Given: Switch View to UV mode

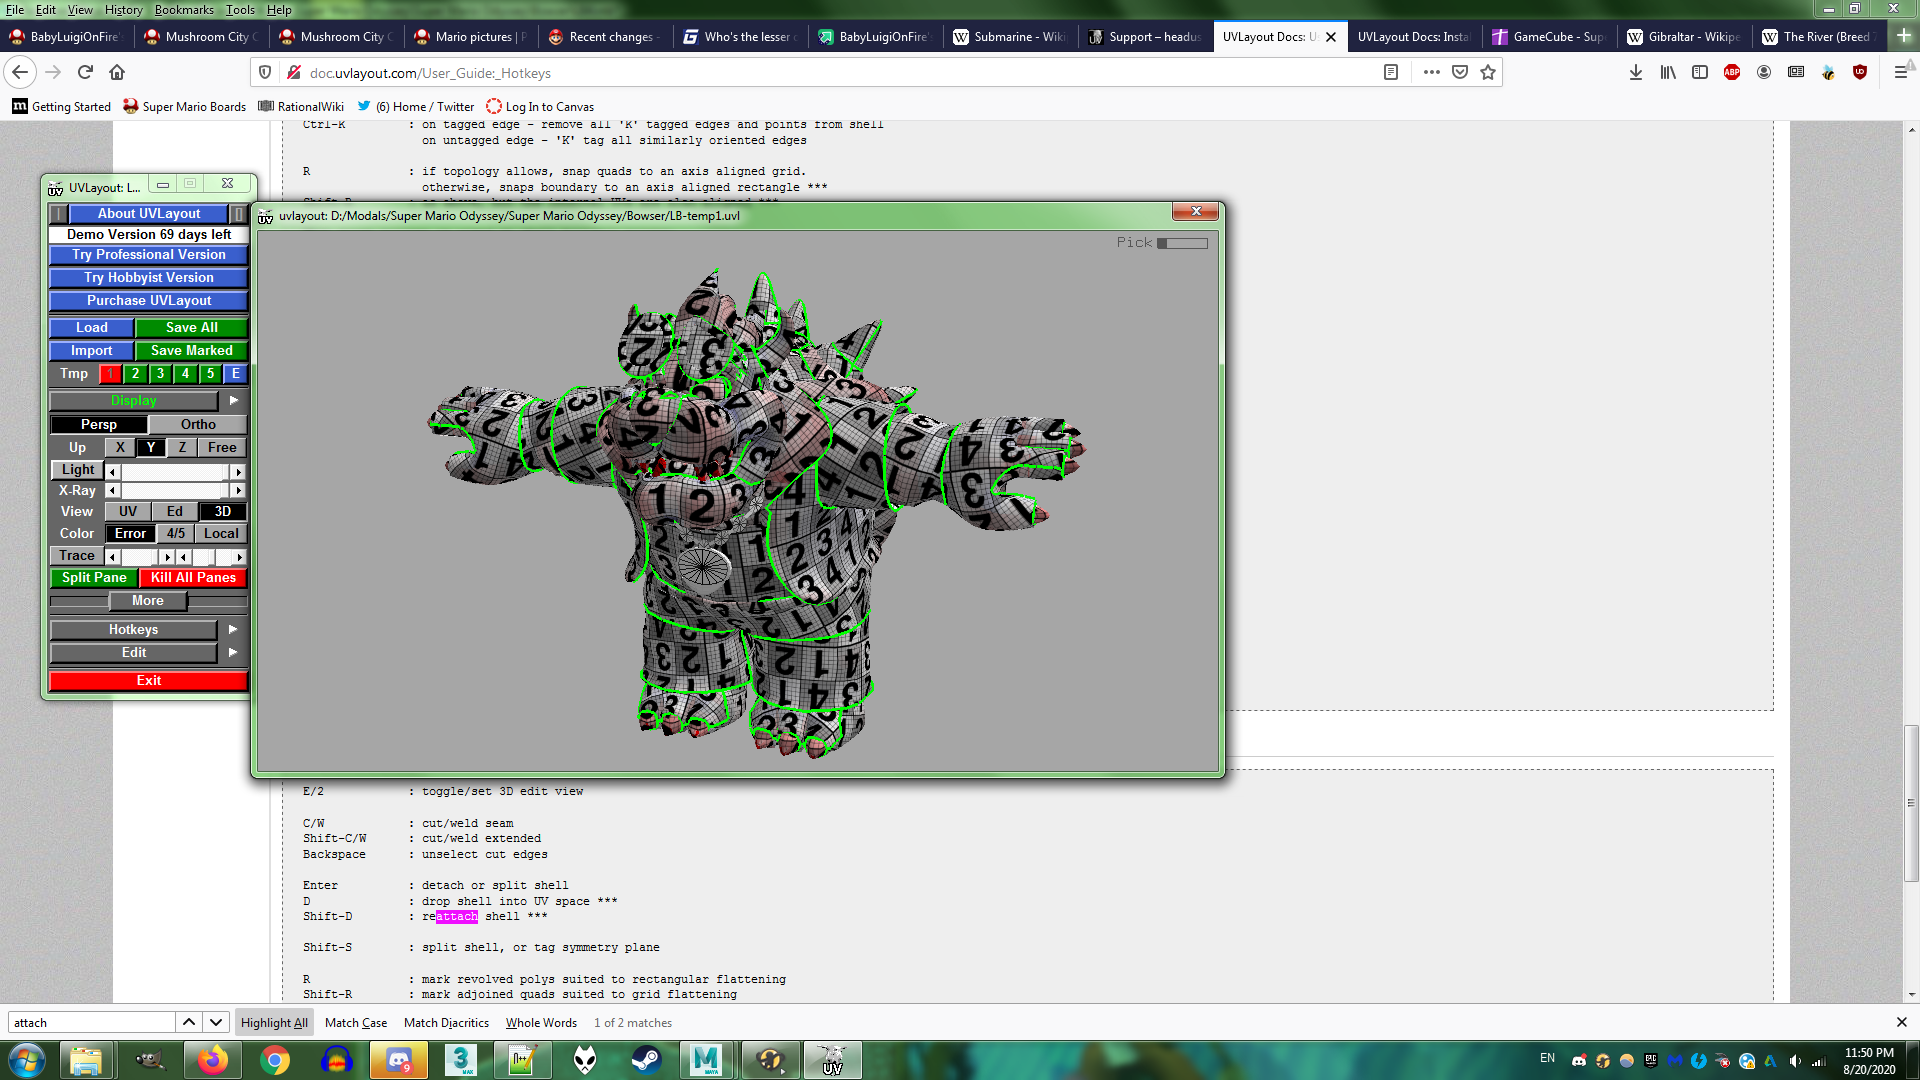Looking at the screenshot, I should (128, 512).
